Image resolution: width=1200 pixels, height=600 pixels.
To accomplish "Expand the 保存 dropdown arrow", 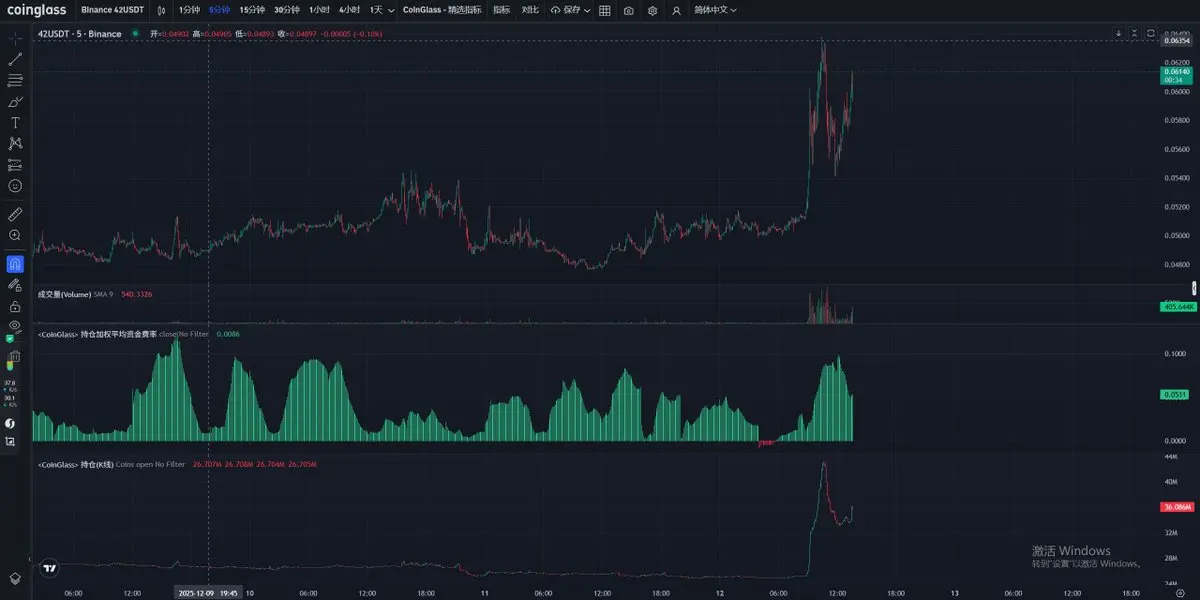I will click(586, 10).
